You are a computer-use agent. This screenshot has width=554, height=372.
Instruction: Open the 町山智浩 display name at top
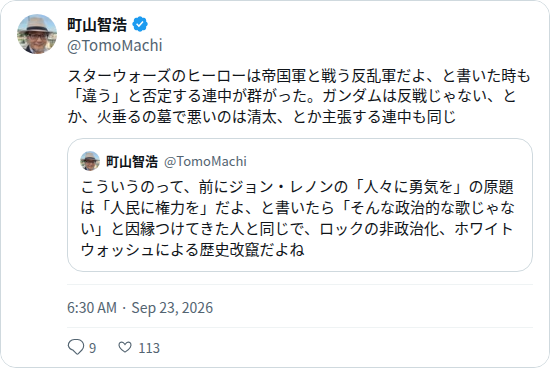click(x=97, y=25)
